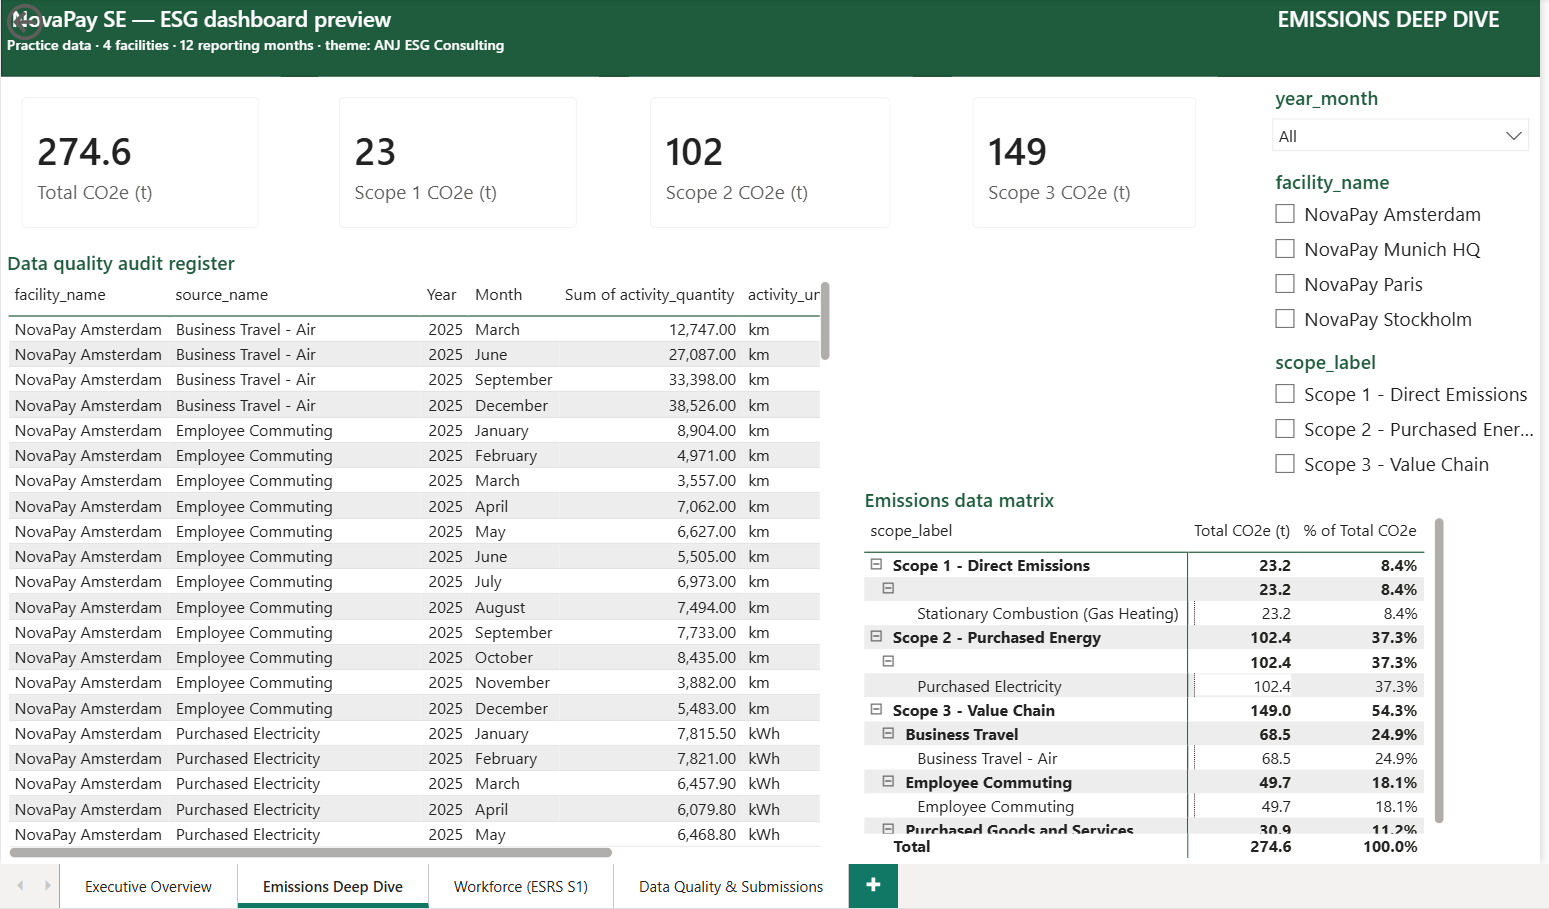Image resolution: width=1549 pixels, height=909 pixels.
Task: Check the NovaPay Stockholm facility filter
Action: point(1285,319)
